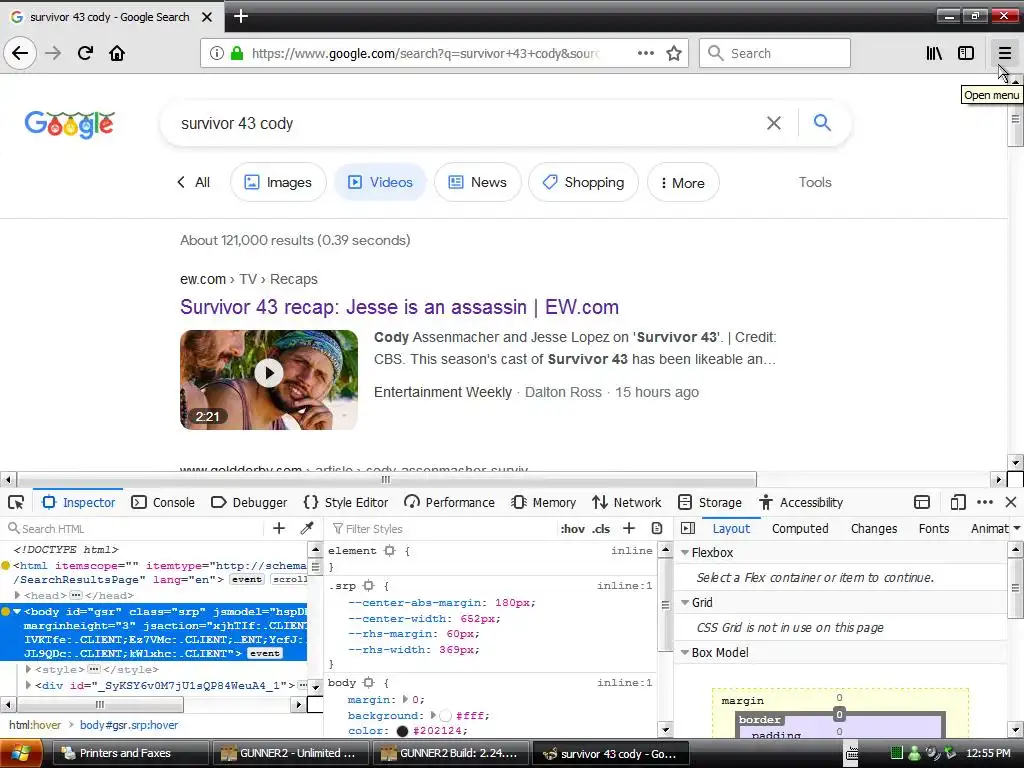
Task: Open Survivor 43 recap EW.com result
Action: click(399, 307)
